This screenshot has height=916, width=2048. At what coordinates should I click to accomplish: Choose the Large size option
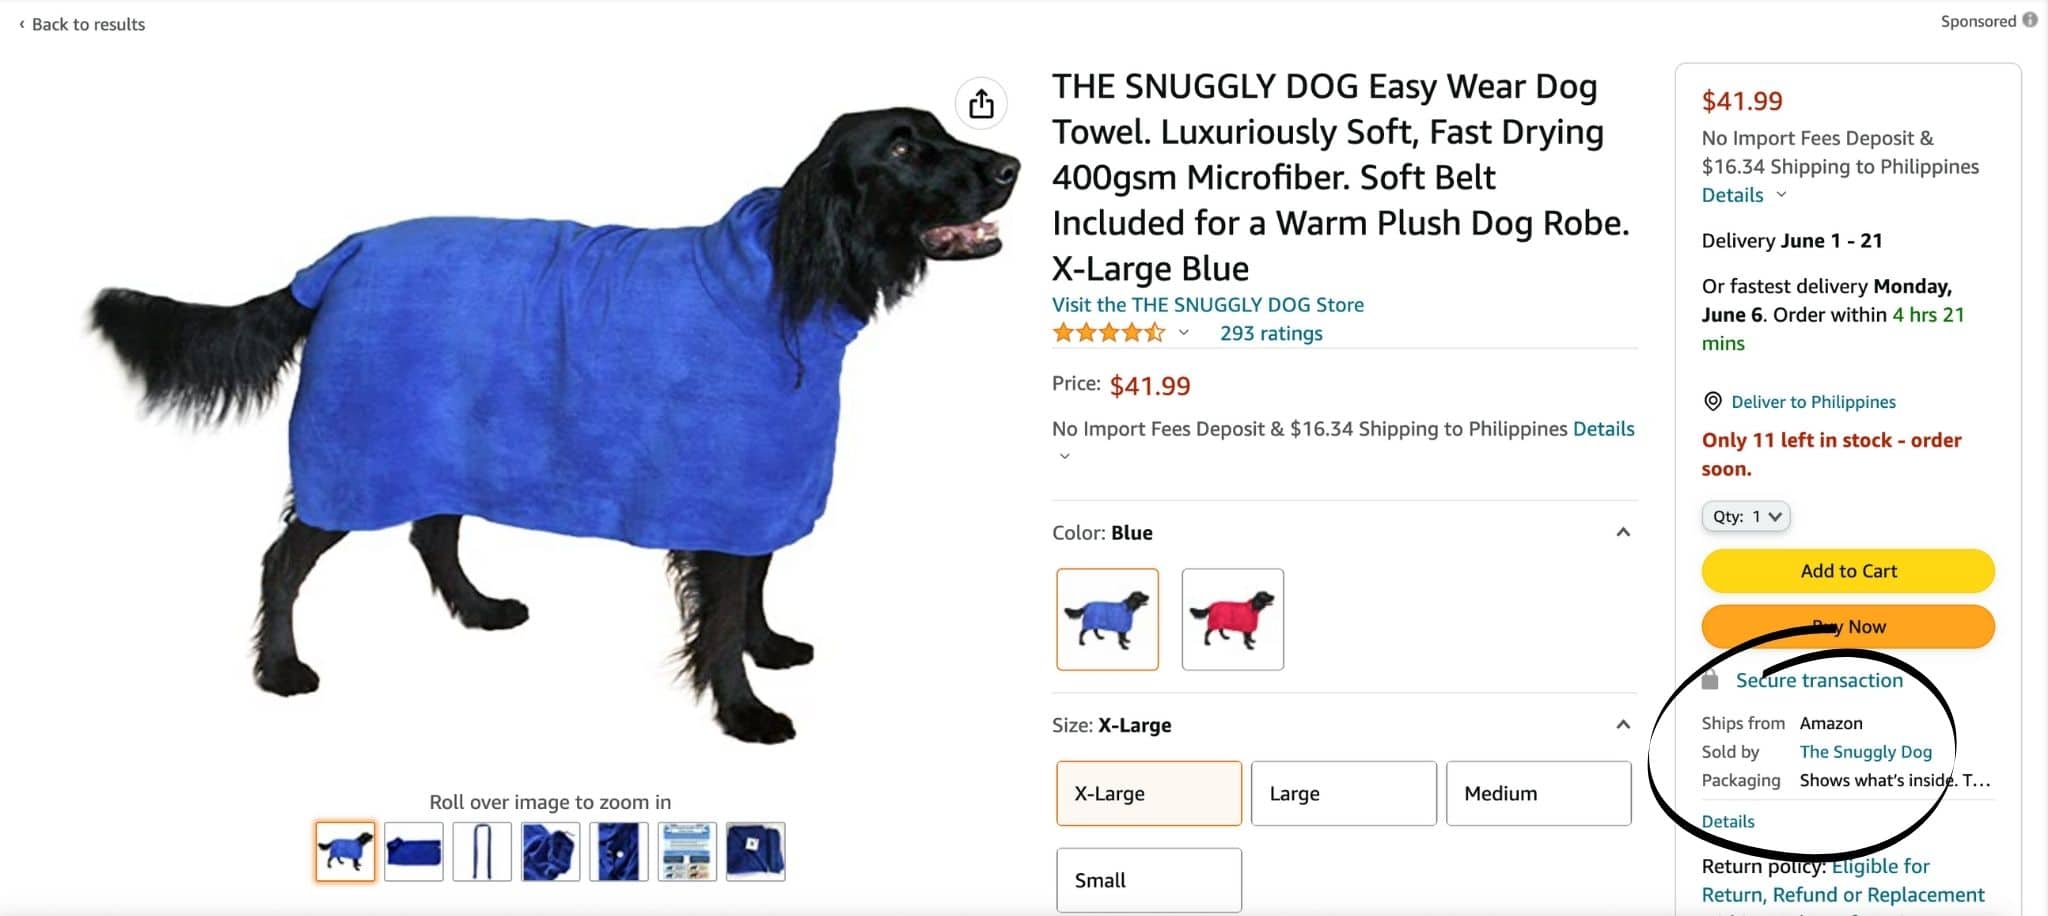(1343, 793)
